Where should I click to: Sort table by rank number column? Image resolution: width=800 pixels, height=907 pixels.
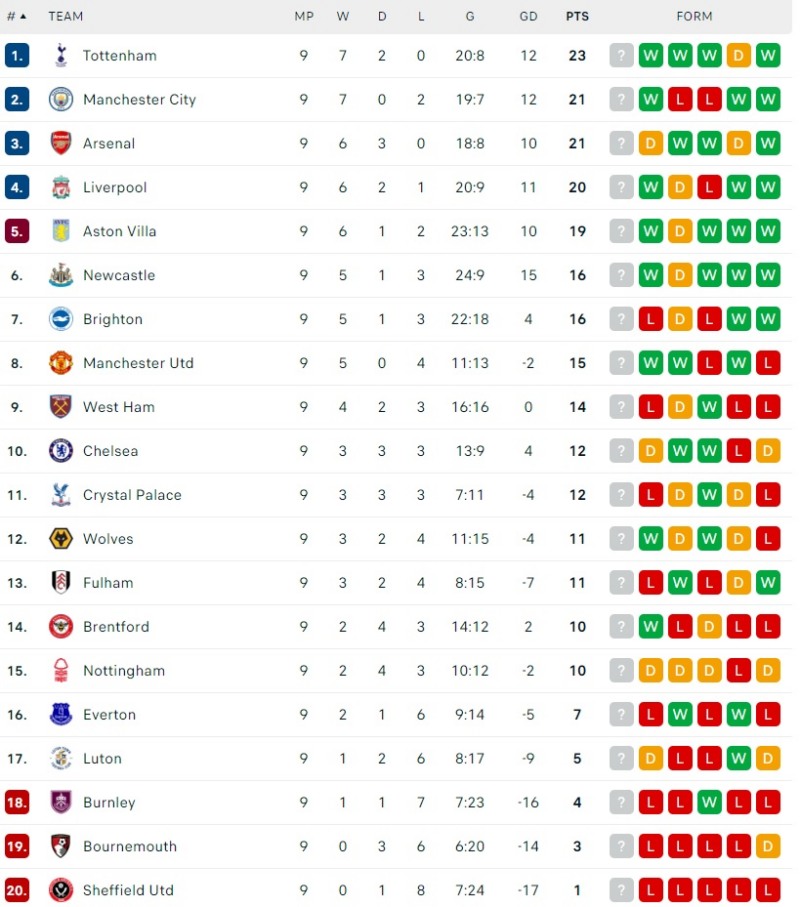pos(16,16)
